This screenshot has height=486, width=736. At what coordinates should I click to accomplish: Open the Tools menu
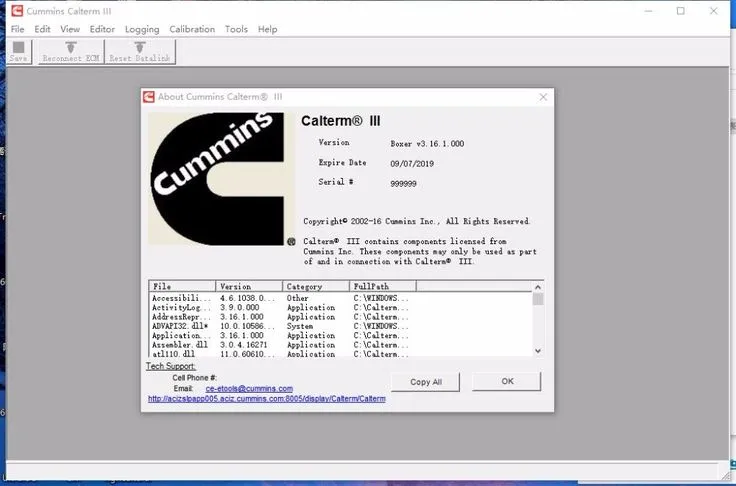236,29
